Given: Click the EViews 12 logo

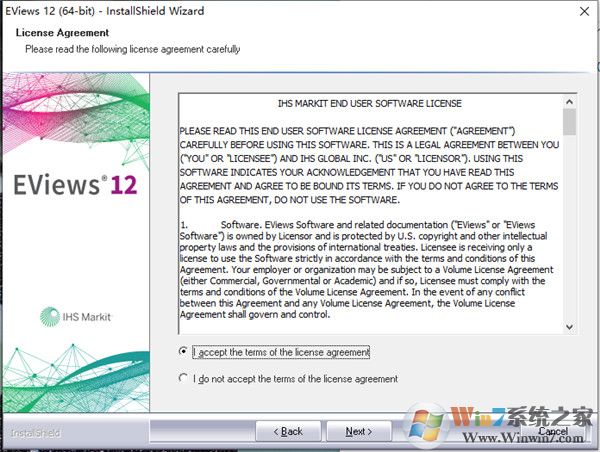Looking at the screenshot, I should pyautogui.click(x=75, y=185).
